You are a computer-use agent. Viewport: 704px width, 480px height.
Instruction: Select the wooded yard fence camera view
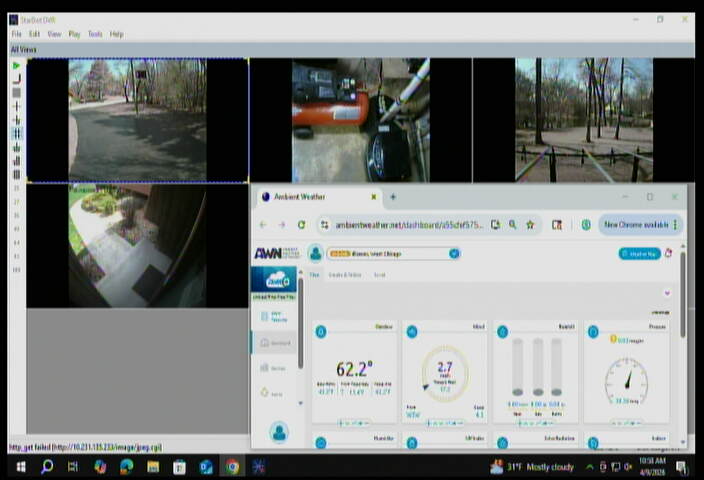584,120
